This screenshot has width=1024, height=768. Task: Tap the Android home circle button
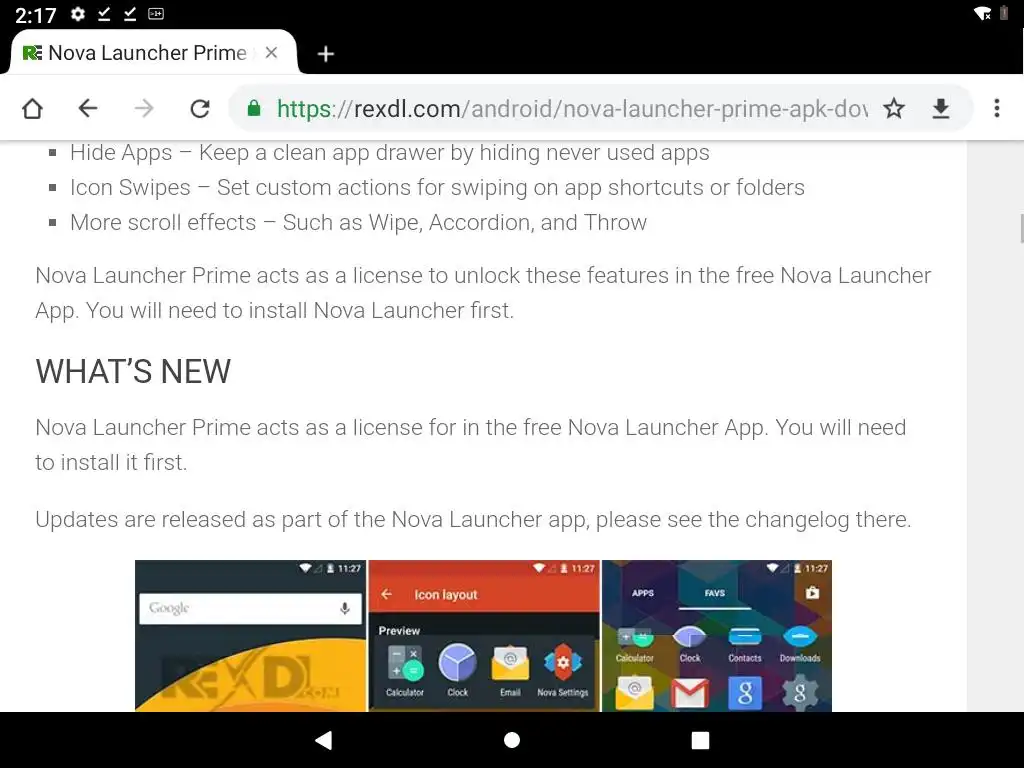512,740
